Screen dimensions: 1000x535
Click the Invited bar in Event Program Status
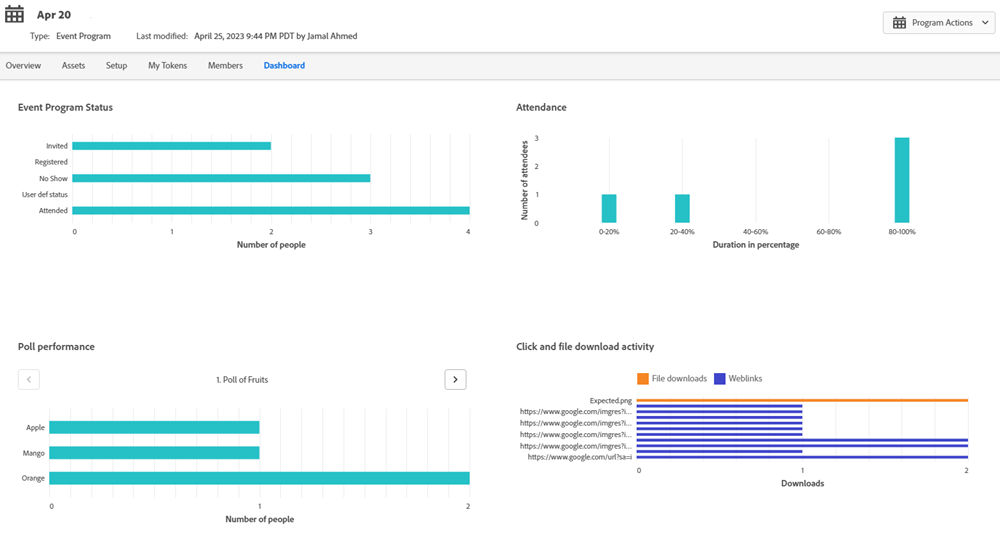coord(172,146)
